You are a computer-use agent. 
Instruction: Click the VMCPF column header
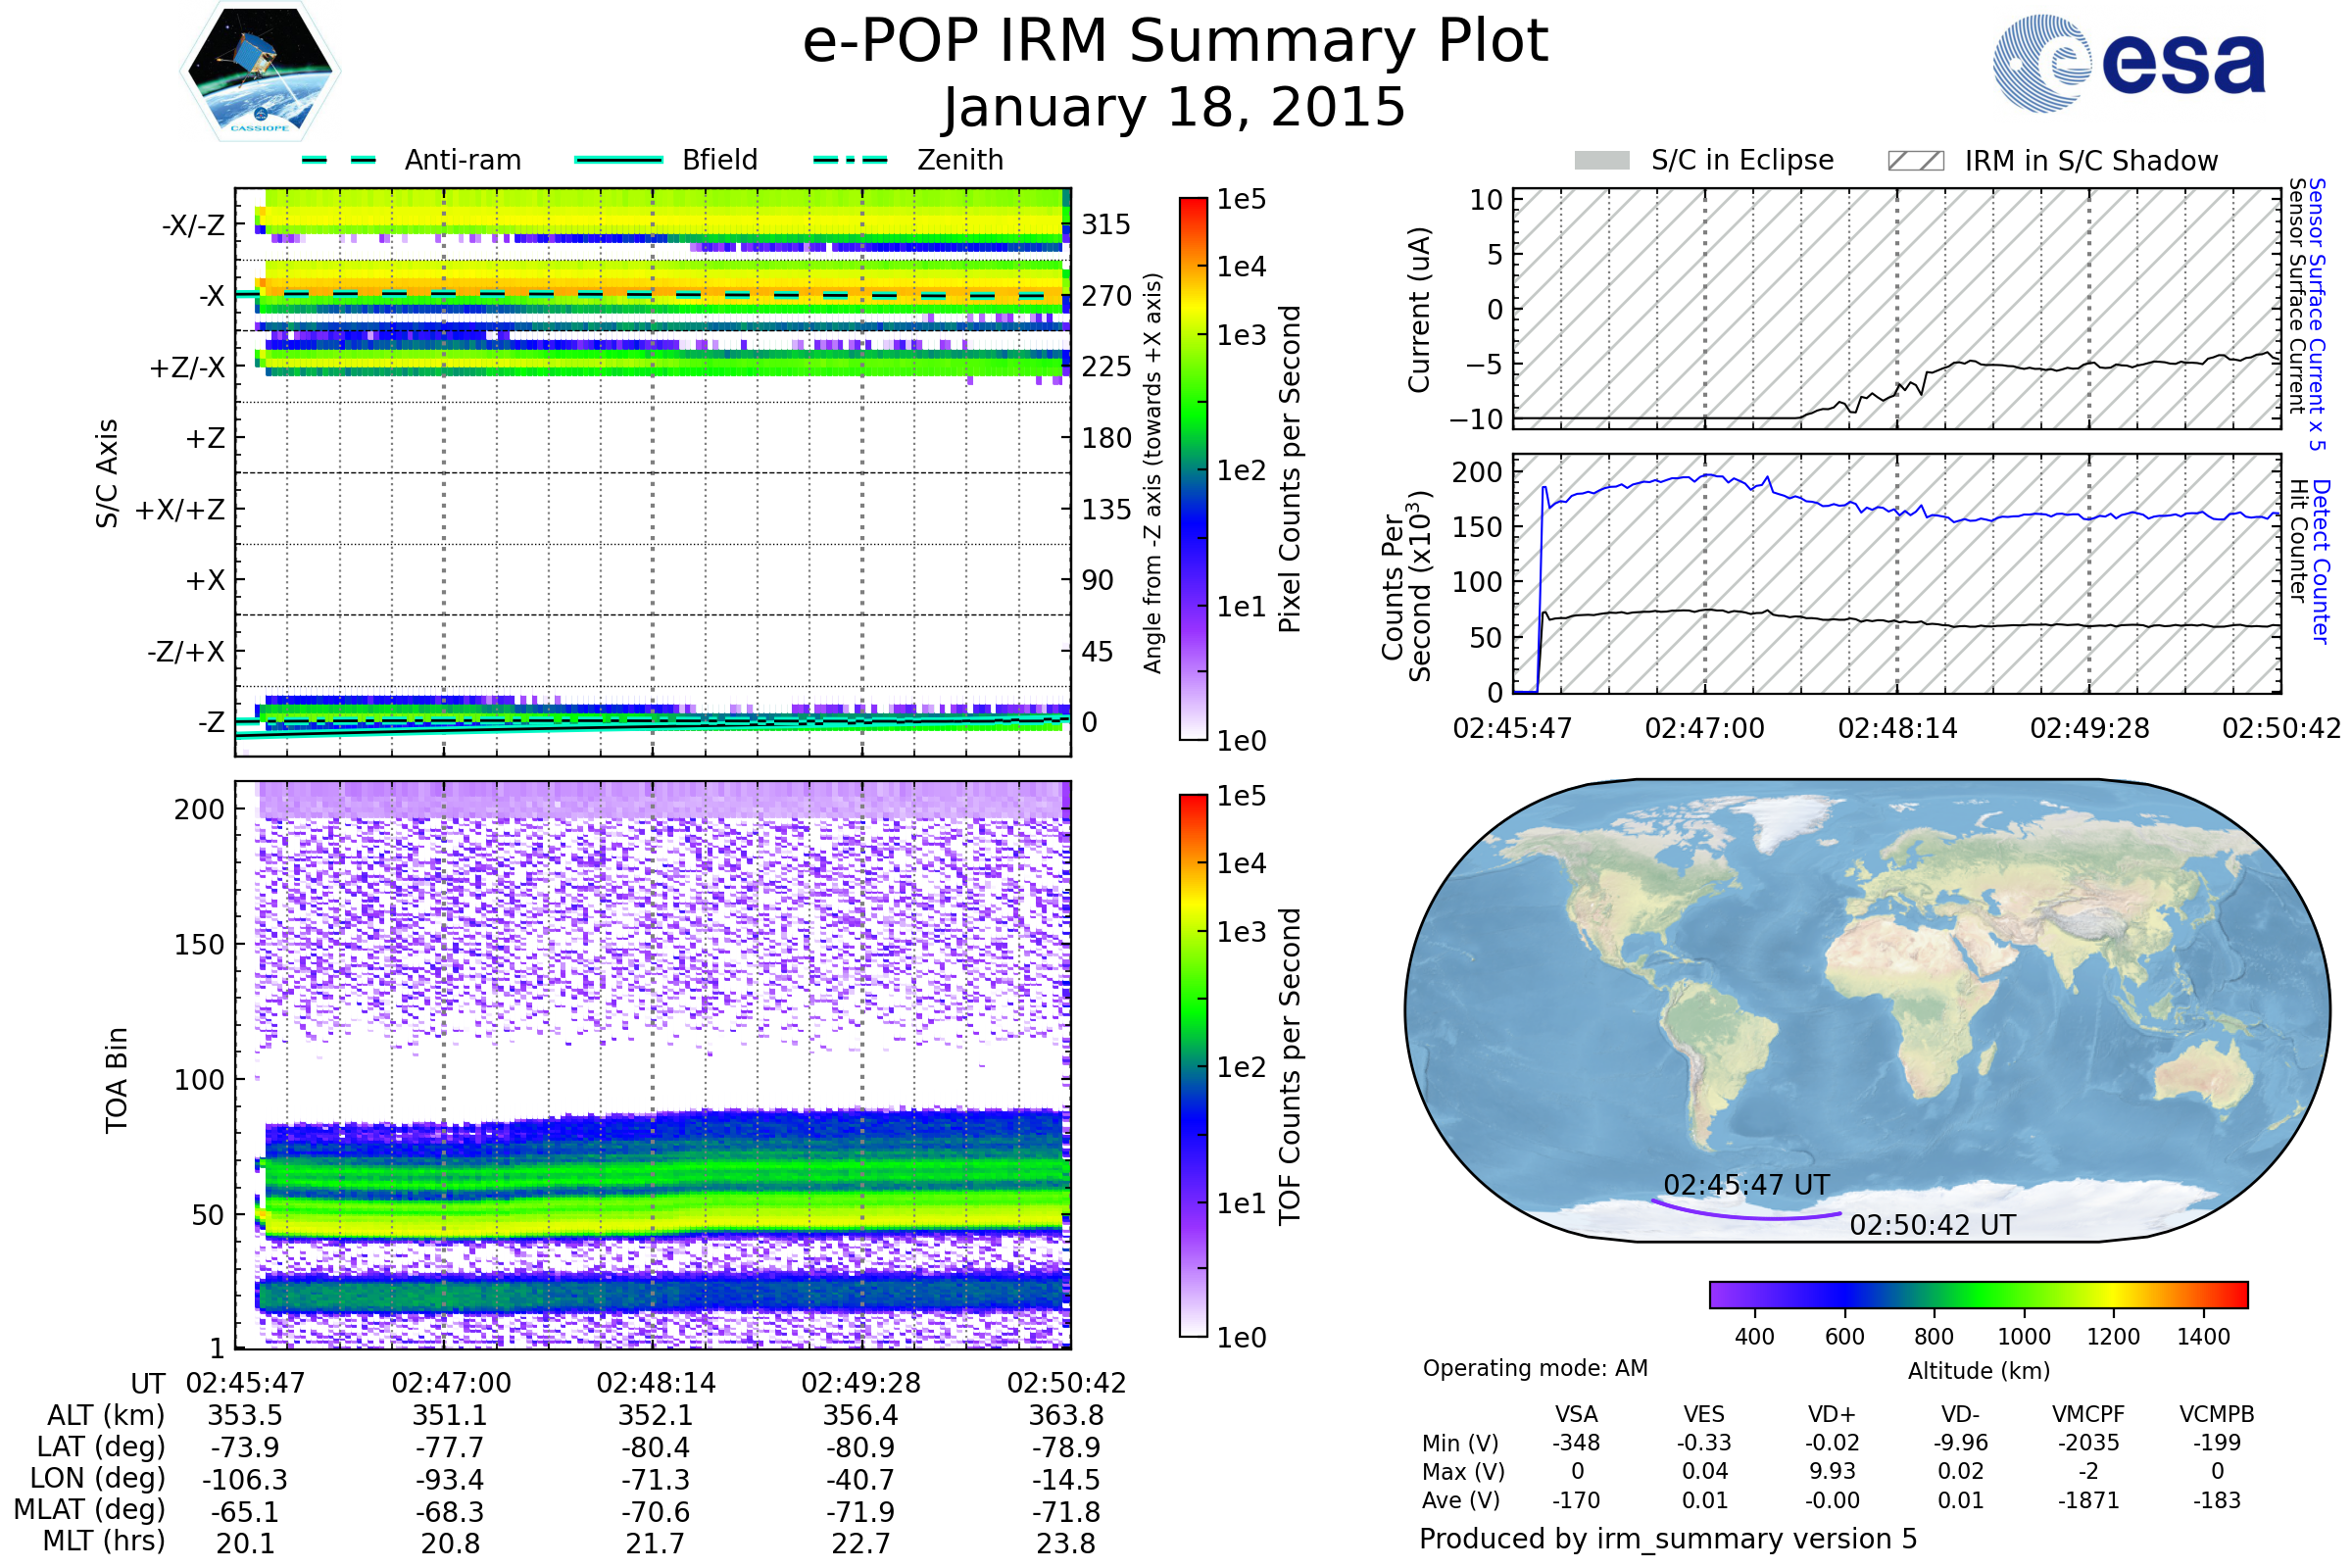click(x=2088, y=1414)
